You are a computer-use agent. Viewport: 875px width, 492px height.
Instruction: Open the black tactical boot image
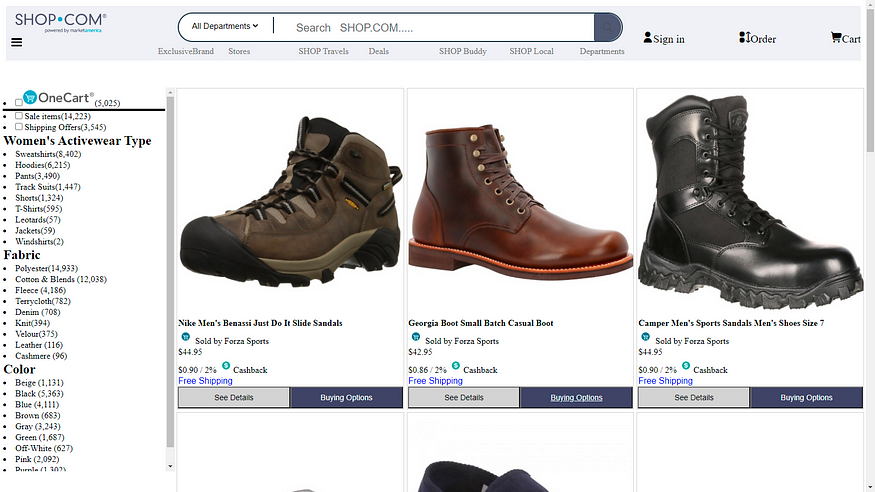point(750,201)
